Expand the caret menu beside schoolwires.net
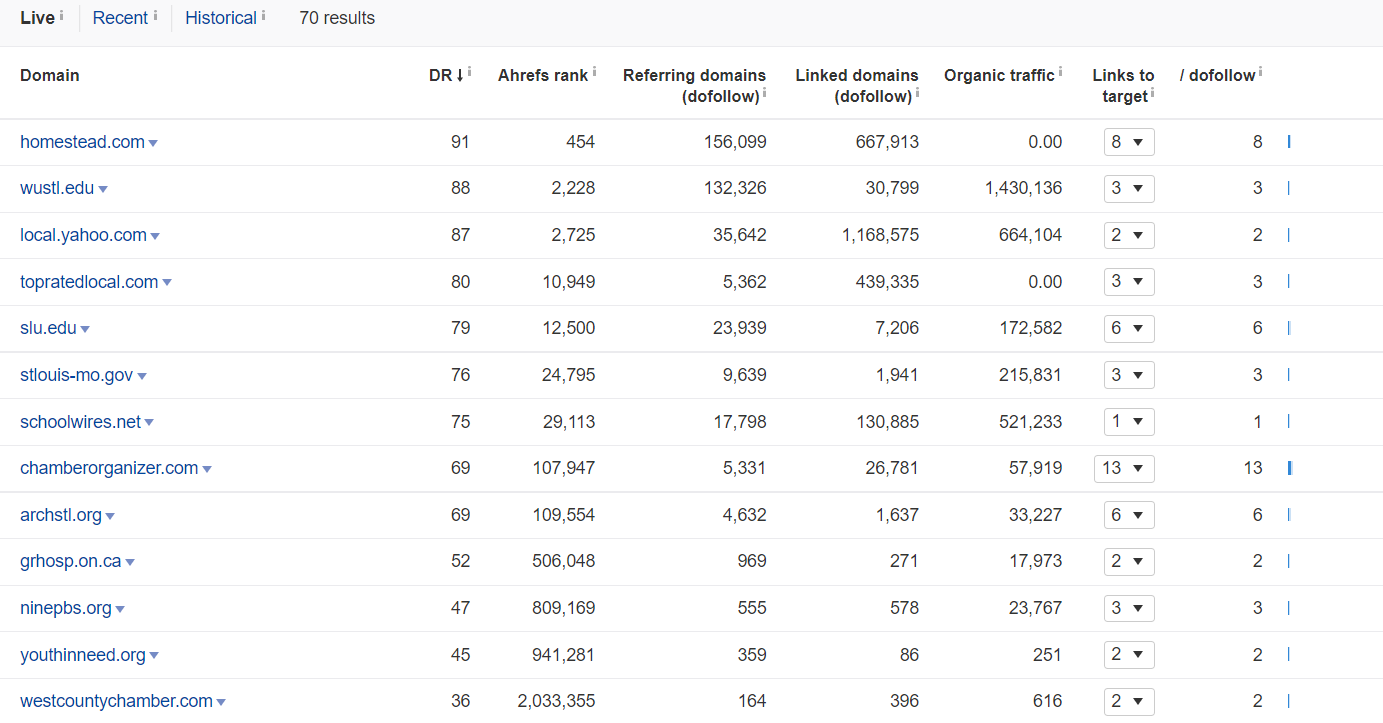The height and width of the screenshot is (723, 1383). (149, 424)
